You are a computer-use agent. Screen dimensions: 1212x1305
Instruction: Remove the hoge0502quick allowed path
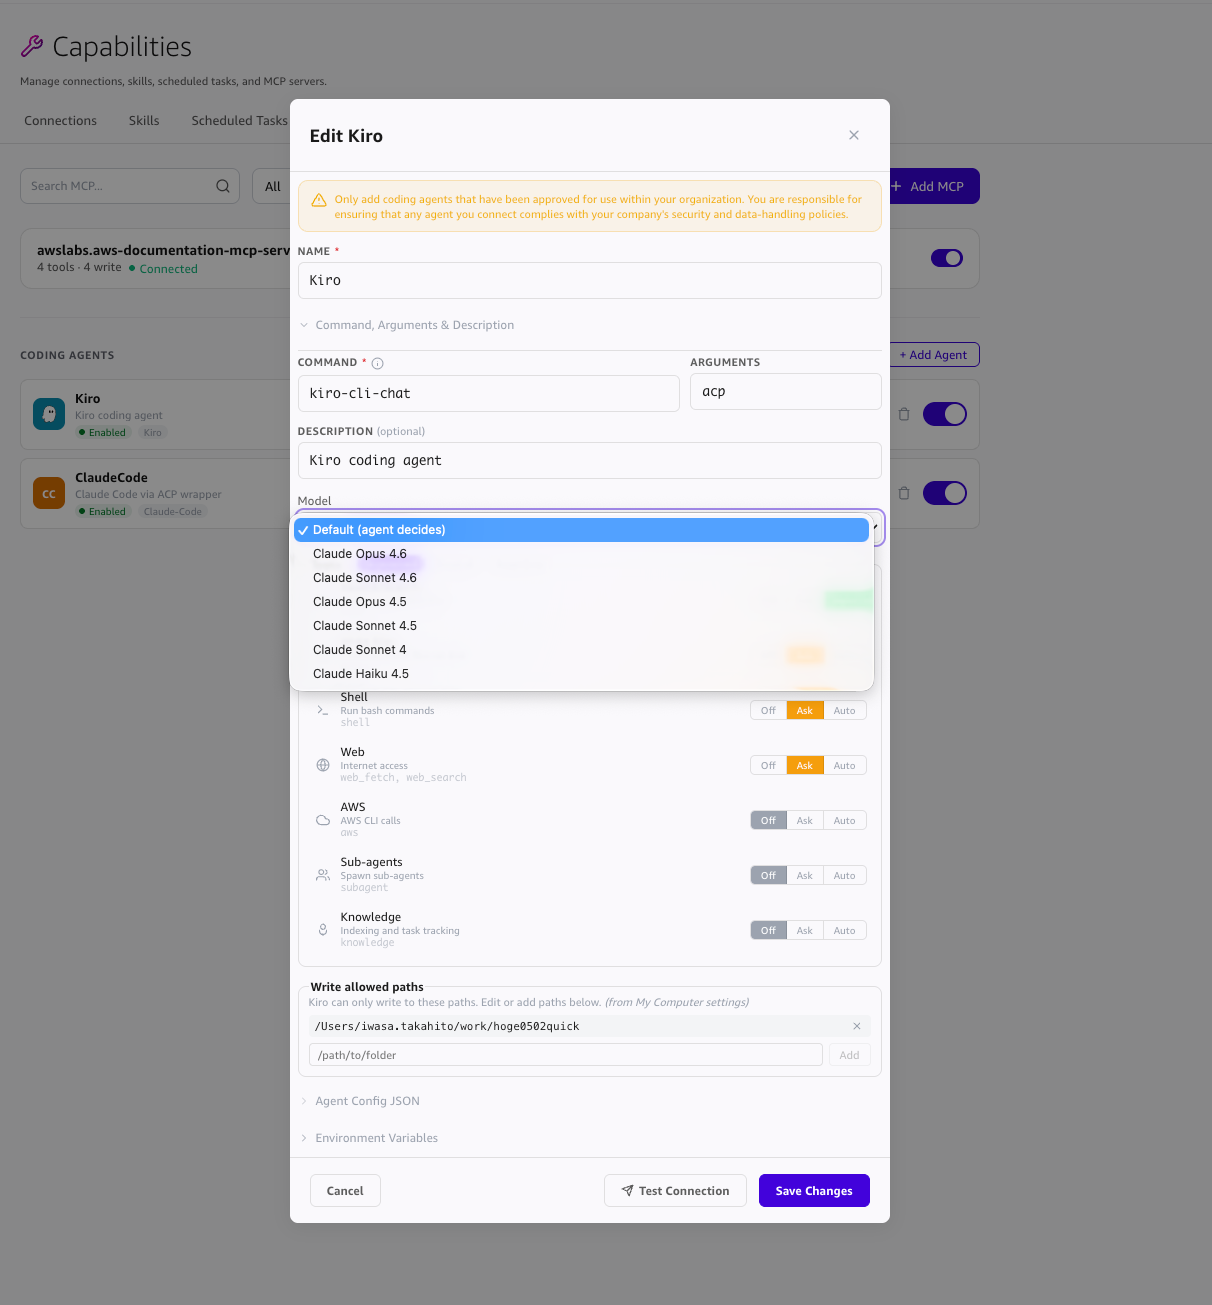coord(857,1026)
